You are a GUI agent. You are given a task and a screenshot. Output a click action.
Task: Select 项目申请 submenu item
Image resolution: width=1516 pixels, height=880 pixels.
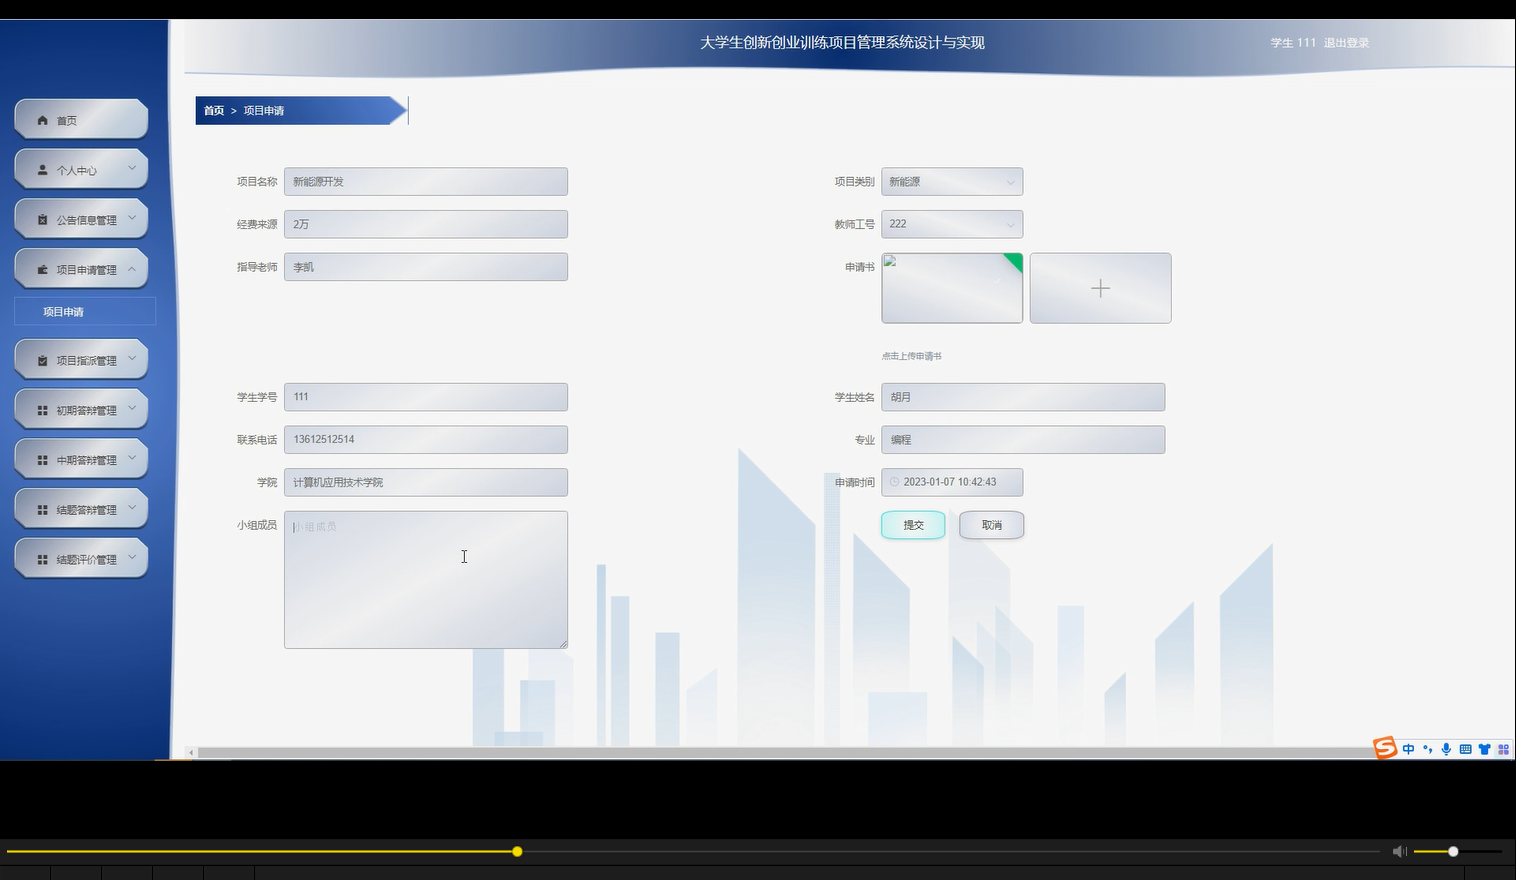pos(62,311)
